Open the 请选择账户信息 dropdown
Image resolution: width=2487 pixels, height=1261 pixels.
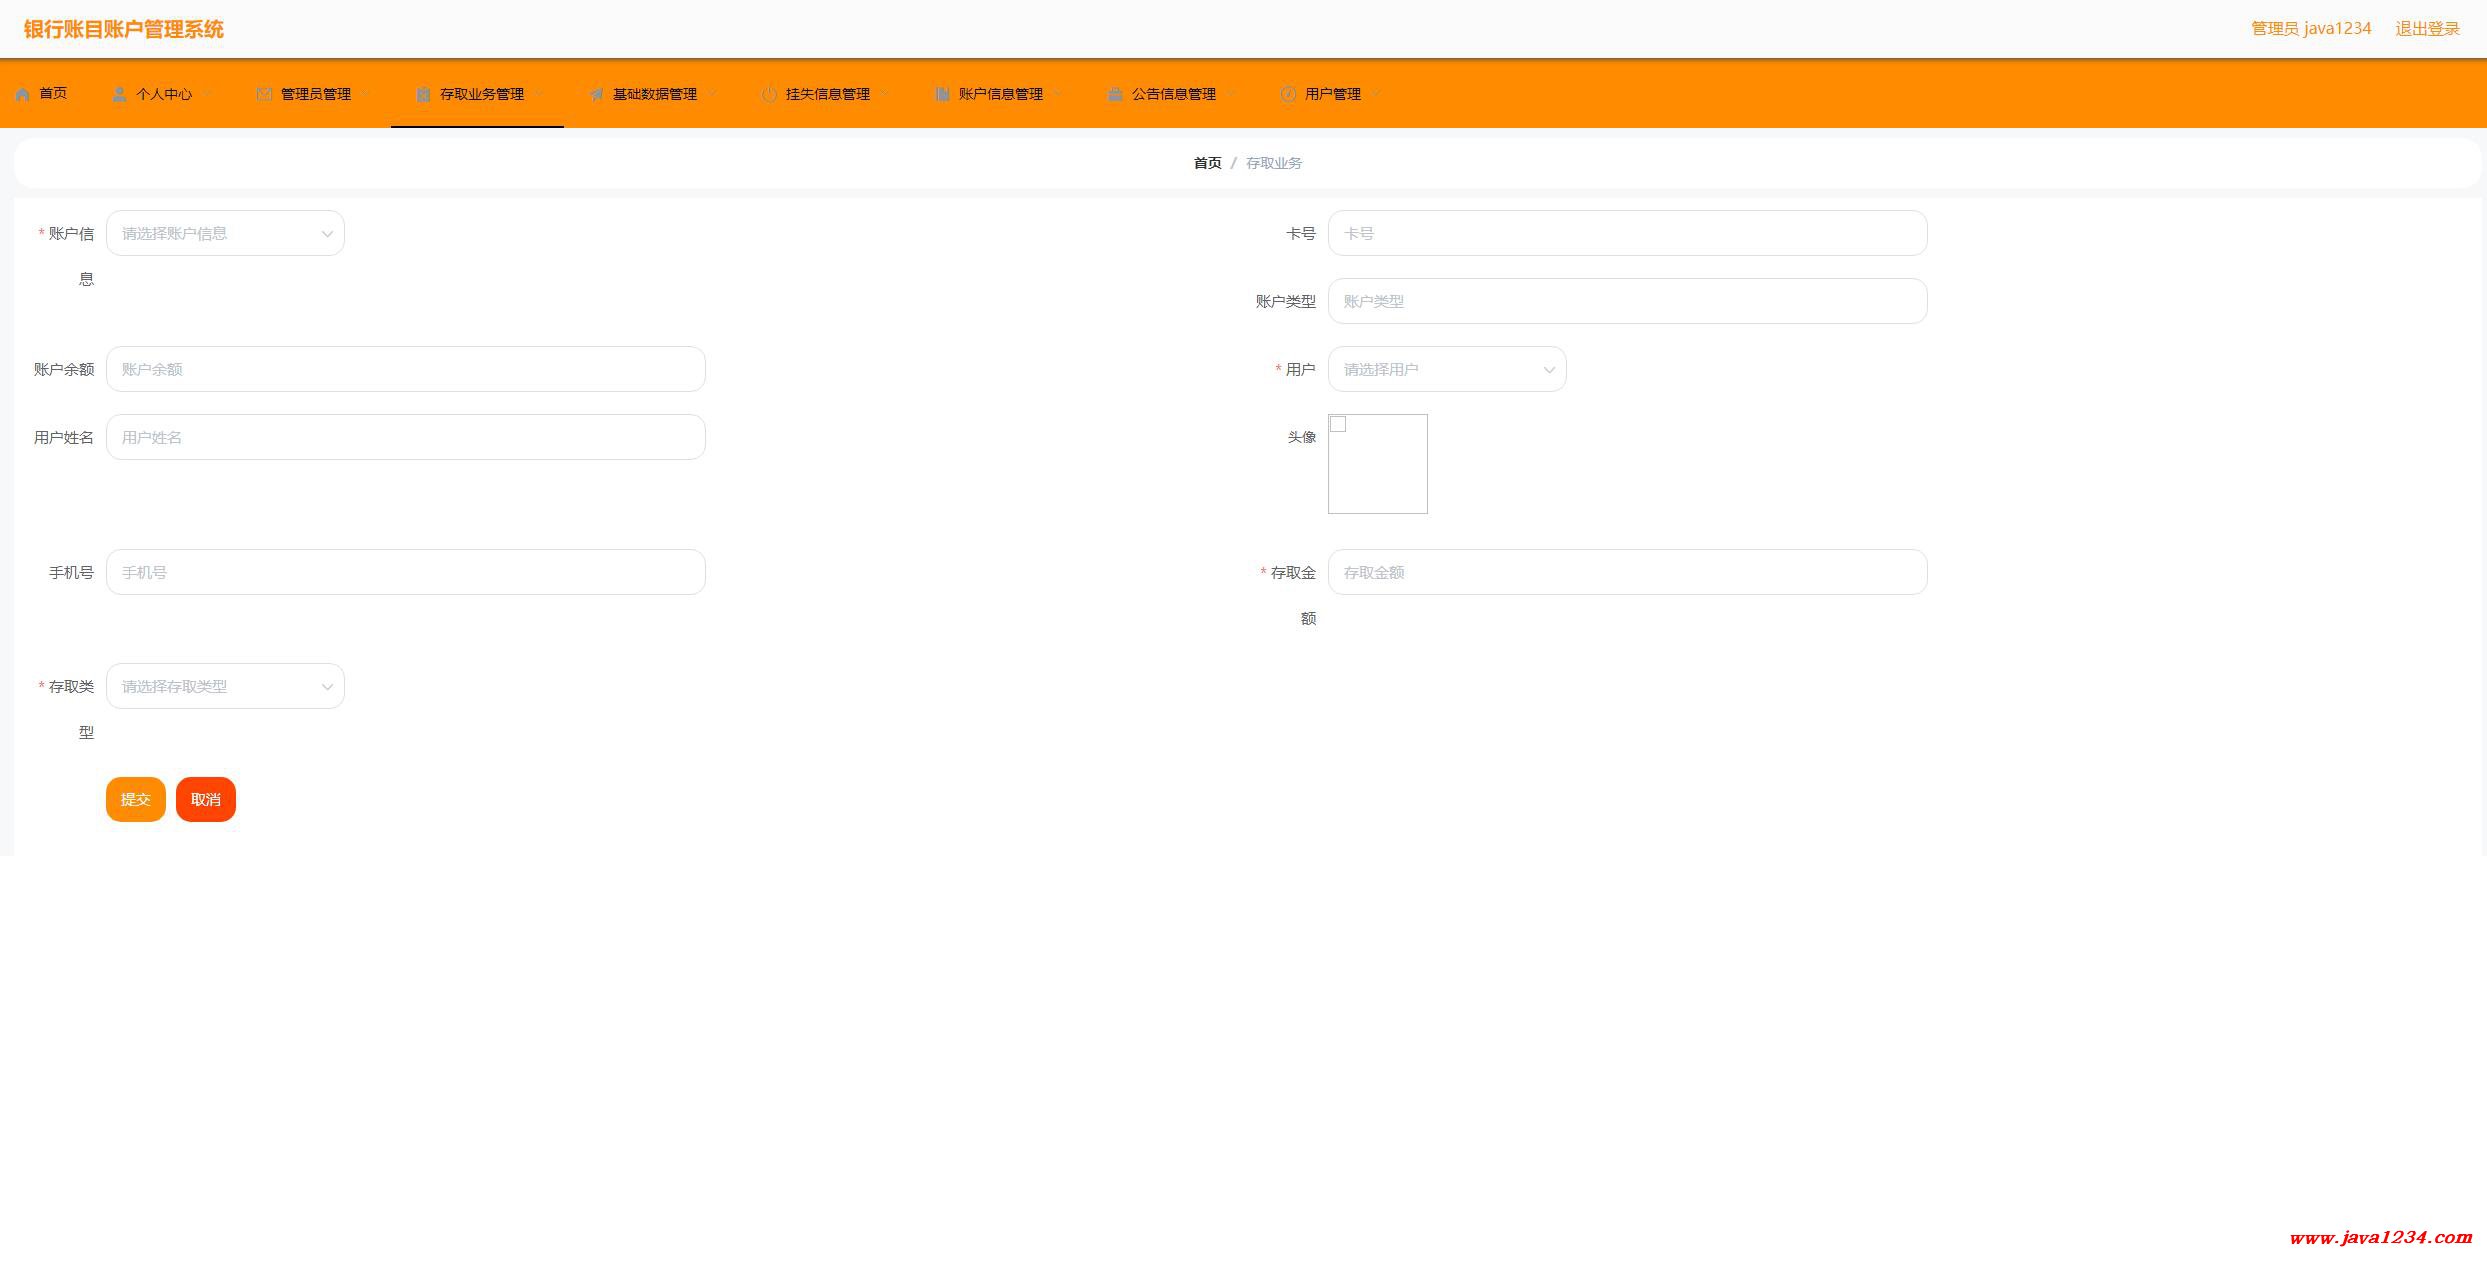click(225, 233)
